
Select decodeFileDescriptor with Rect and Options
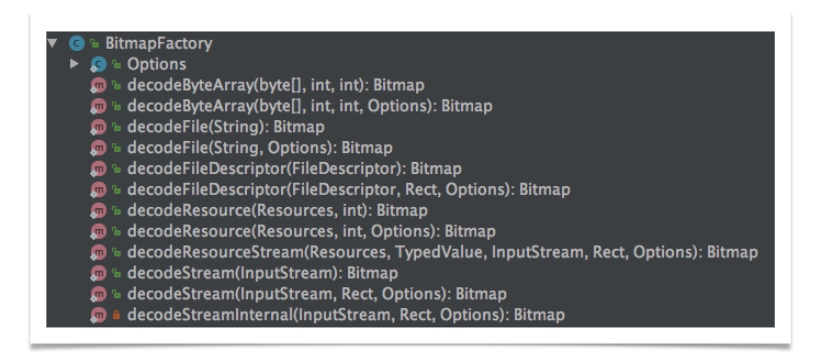click(349, 190)
